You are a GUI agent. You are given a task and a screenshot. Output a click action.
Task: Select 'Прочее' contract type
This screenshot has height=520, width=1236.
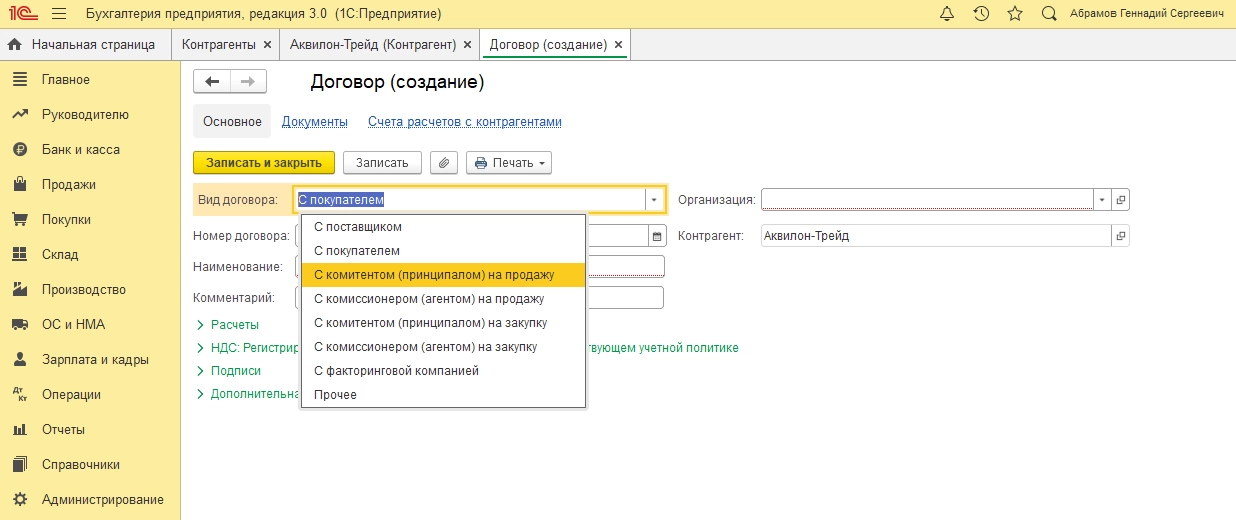pos(335,395)
